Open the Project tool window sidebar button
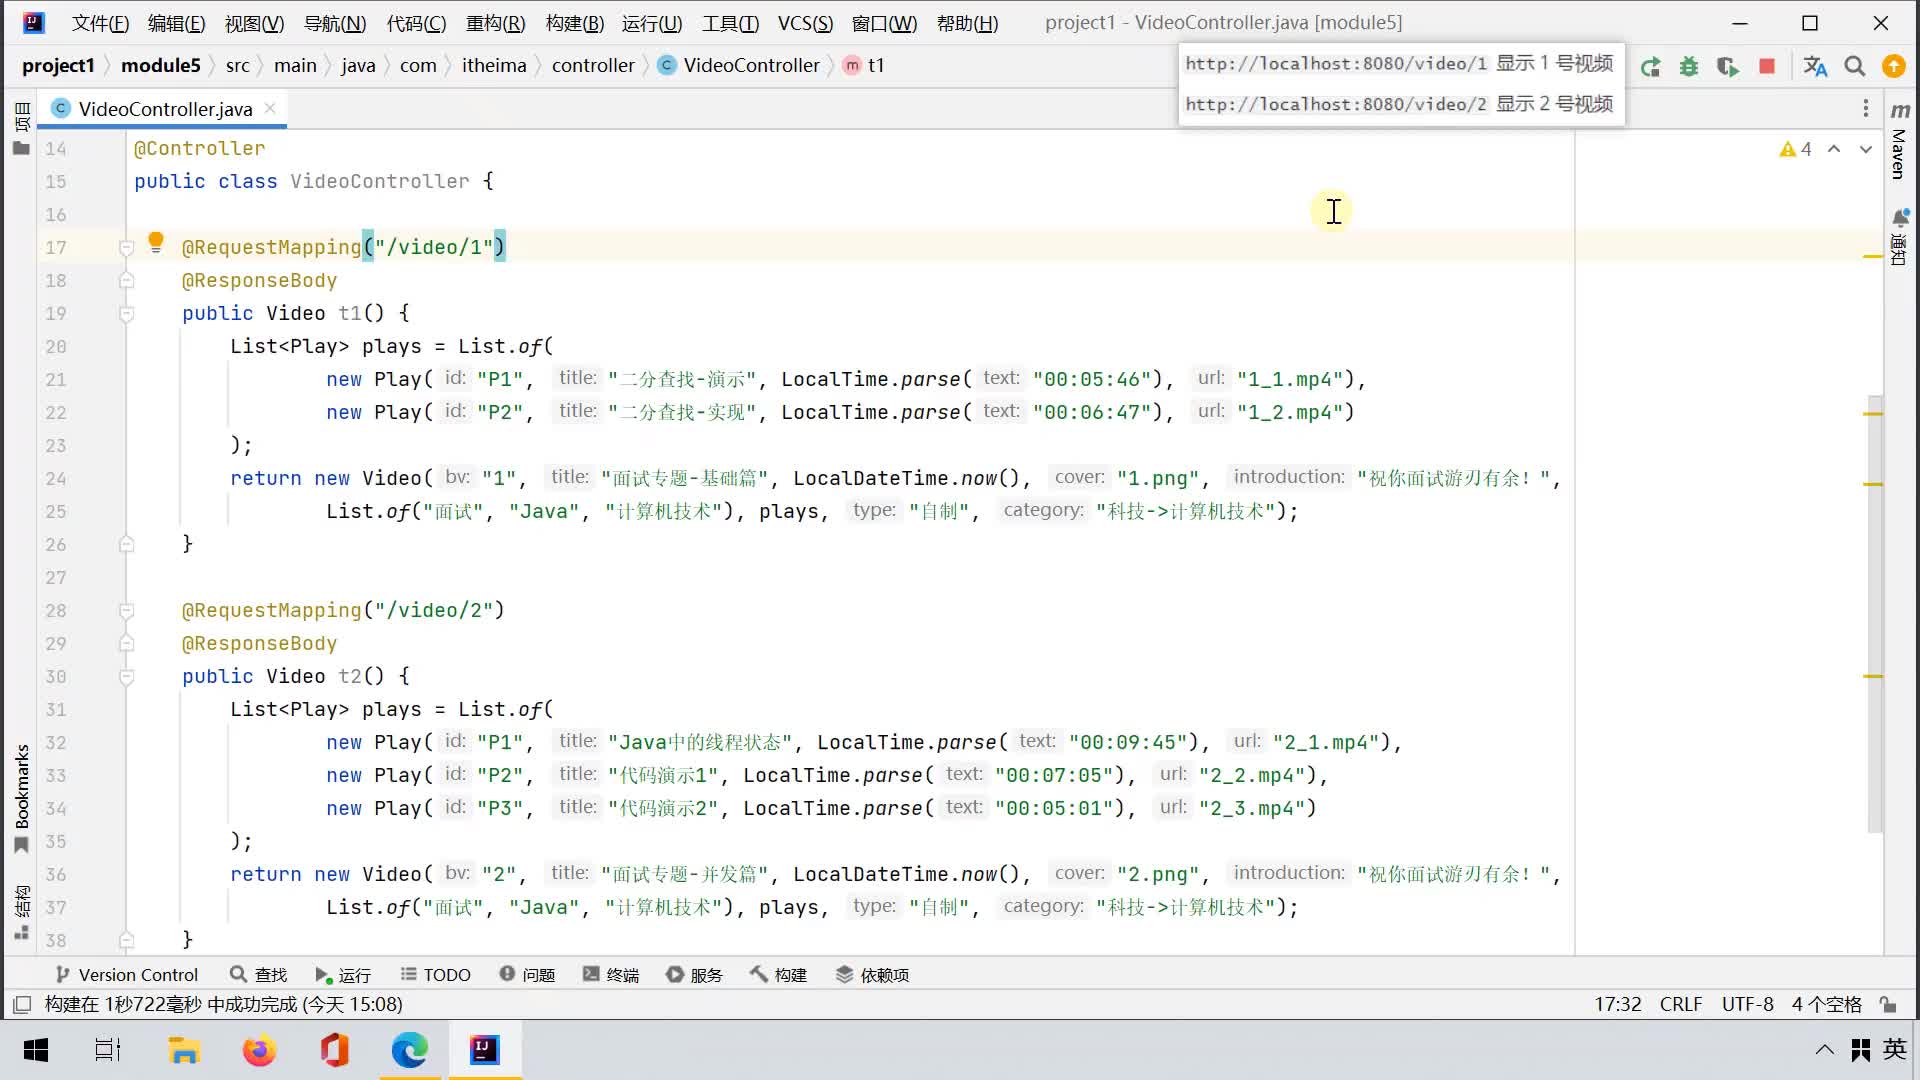 (21, 127)
